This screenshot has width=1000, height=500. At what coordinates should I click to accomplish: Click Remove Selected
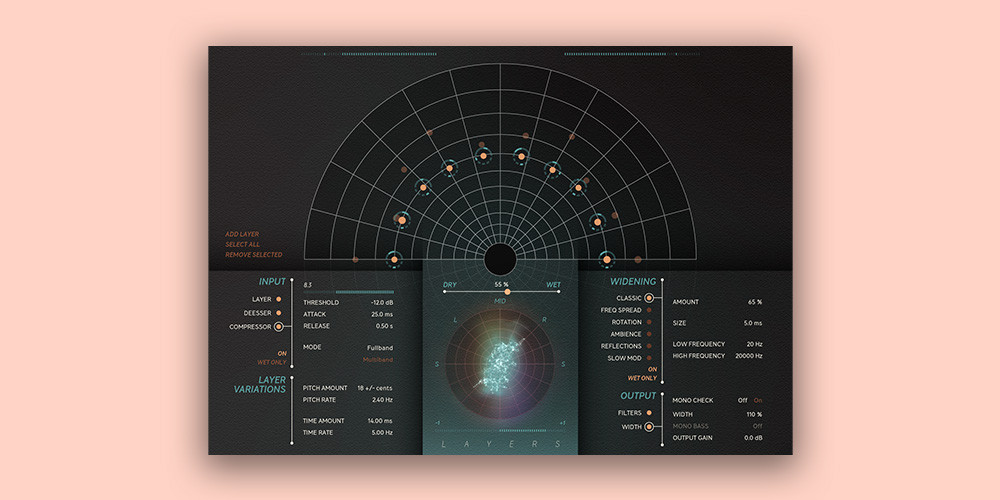point(253,255)
